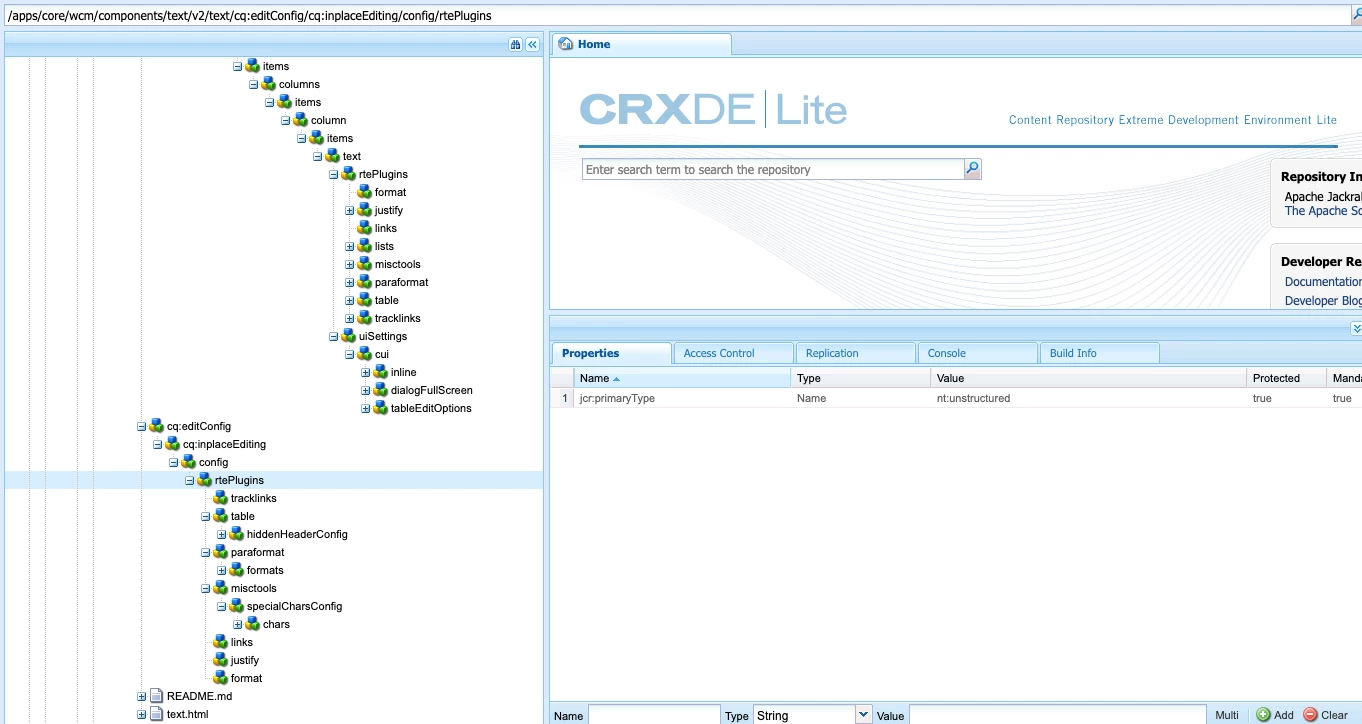
Task: Collapse the cq:inplaceEditing node
Action: coord(158,444)
